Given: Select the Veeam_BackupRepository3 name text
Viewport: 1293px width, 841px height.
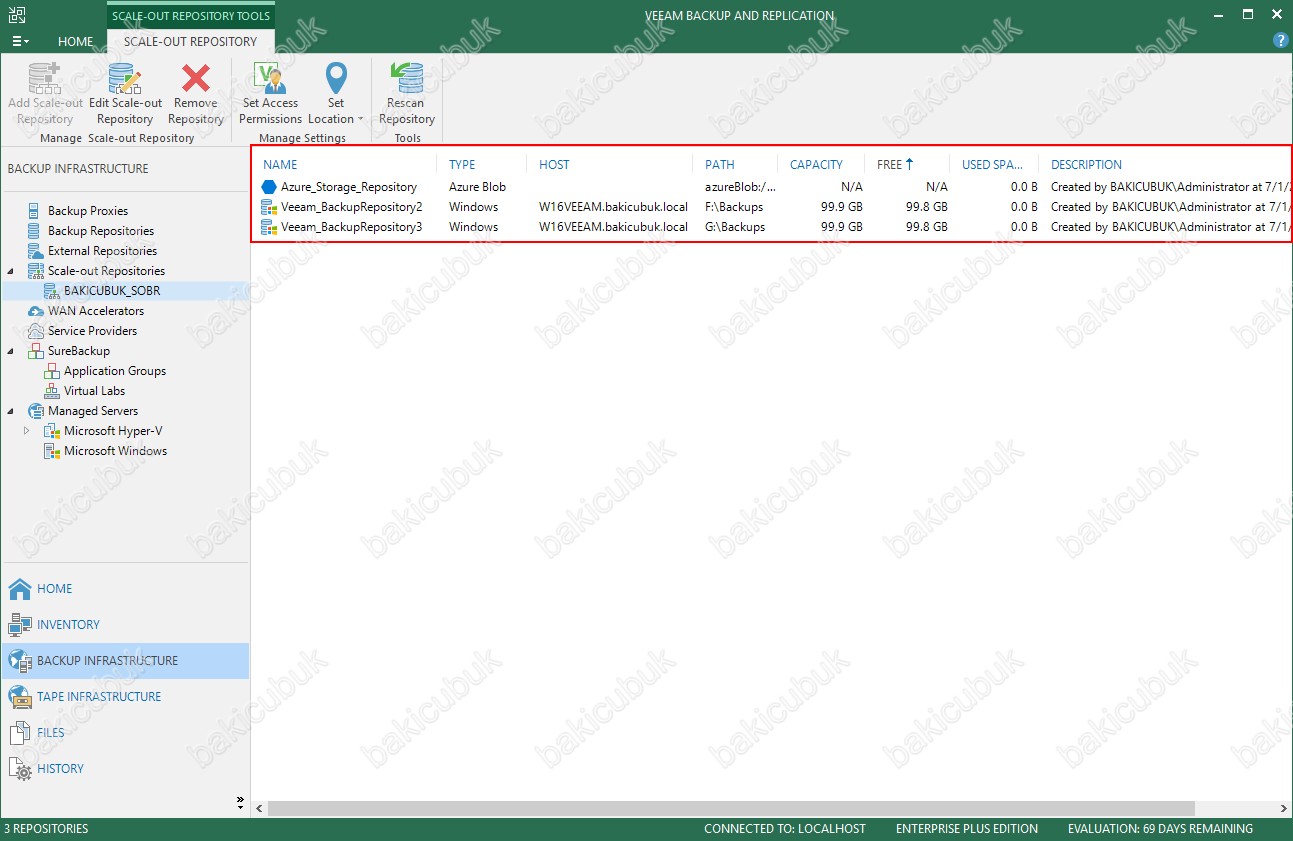Looking at the screenshot, I should point(351,227).
